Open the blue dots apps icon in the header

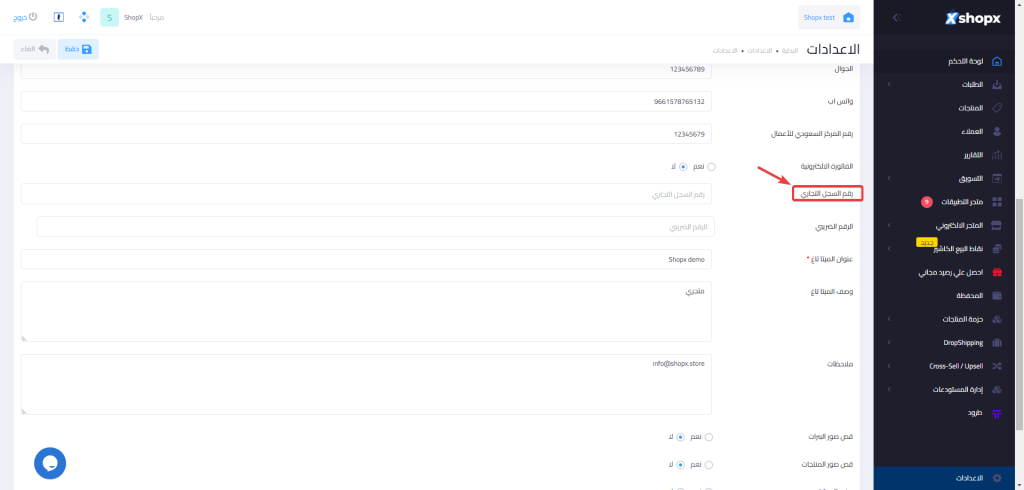coord(83,17)
